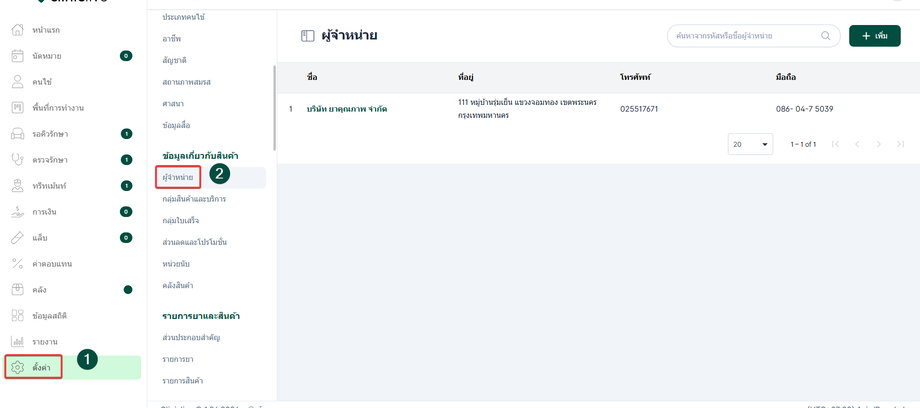This screenshot has width=920, height=408.
Task: Click the treatment icon beside ทรีทเม้นท์
Action: [18, 186]
